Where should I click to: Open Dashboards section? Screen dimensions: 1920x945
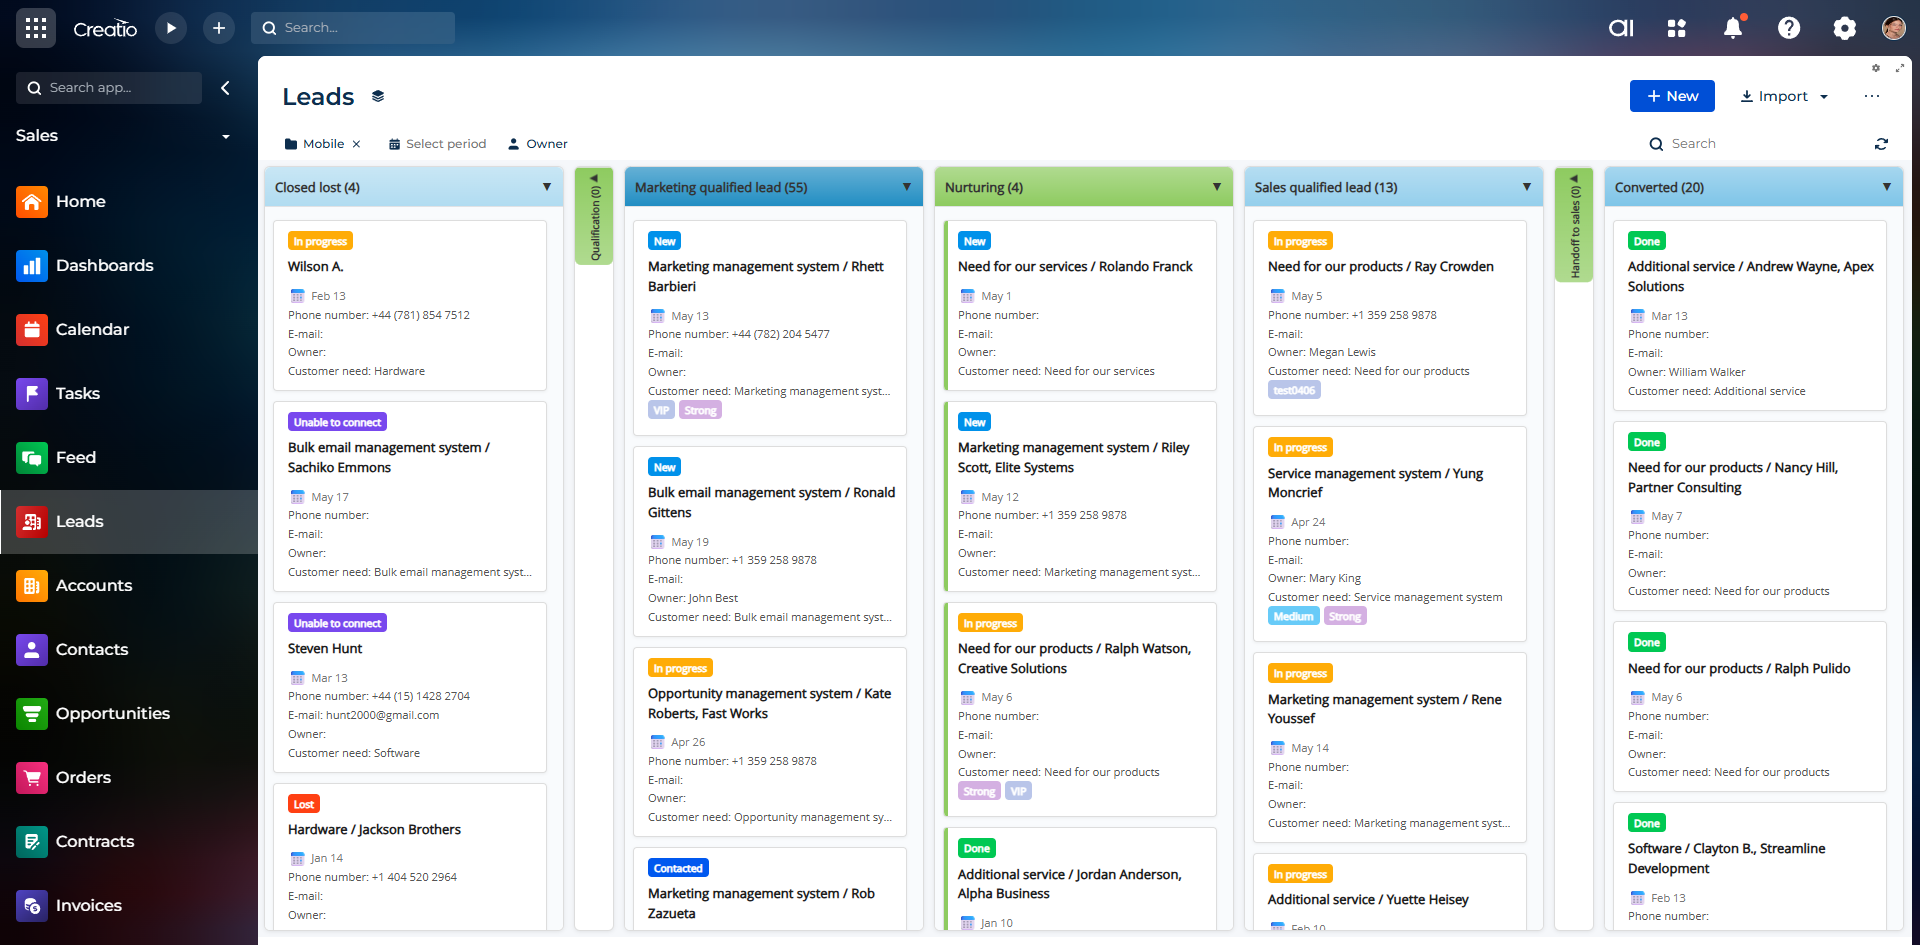(129, 266)
